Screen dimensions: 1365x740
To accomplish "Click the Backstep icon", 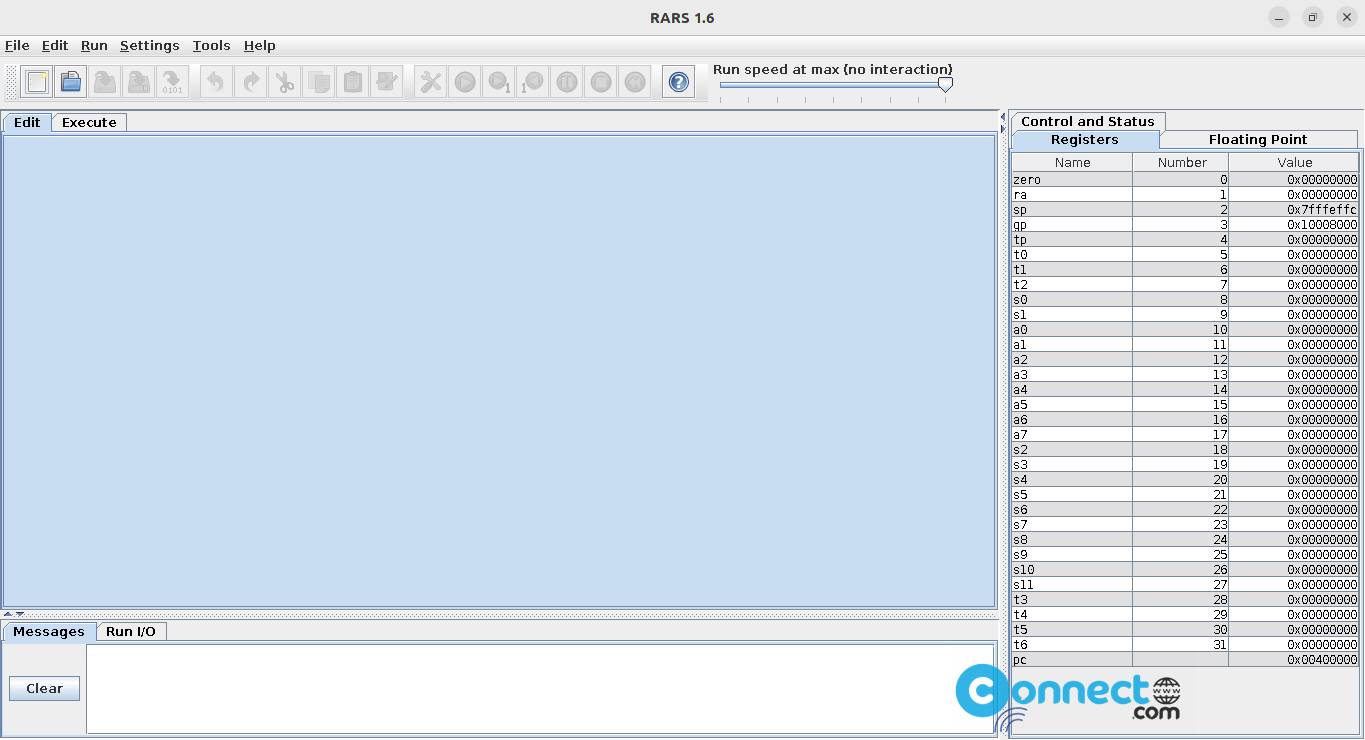I will tap(533, 82).
